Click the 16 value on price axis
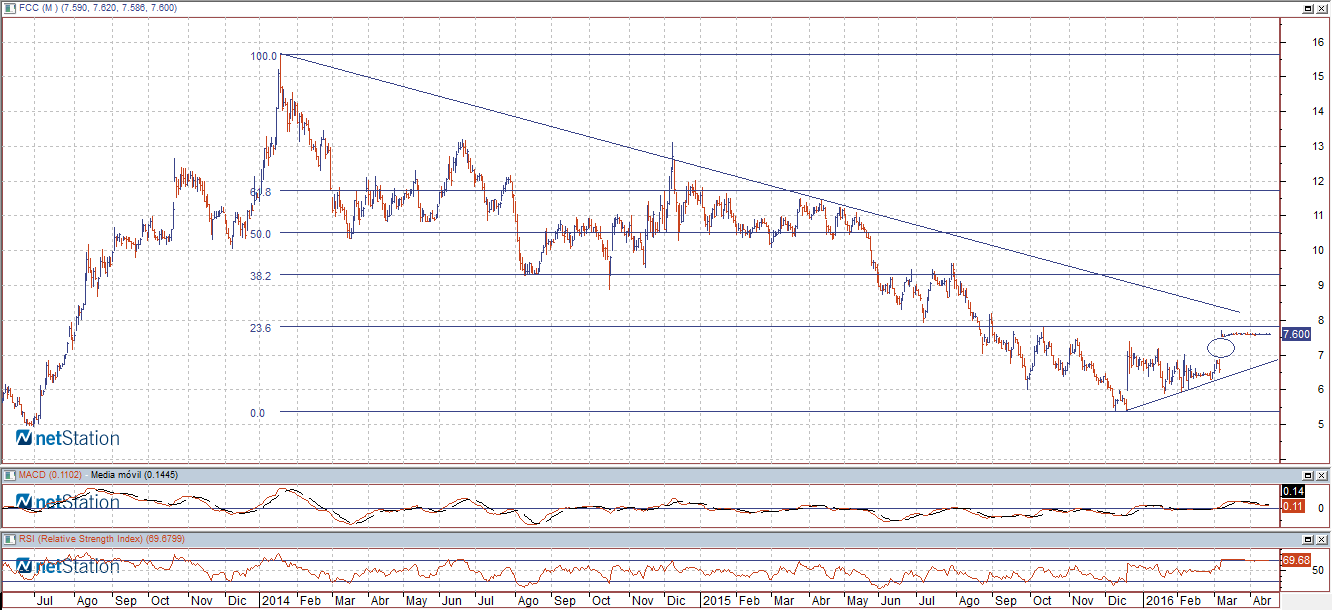This screenshot has width=1332, height=610. pos(1320,42)
